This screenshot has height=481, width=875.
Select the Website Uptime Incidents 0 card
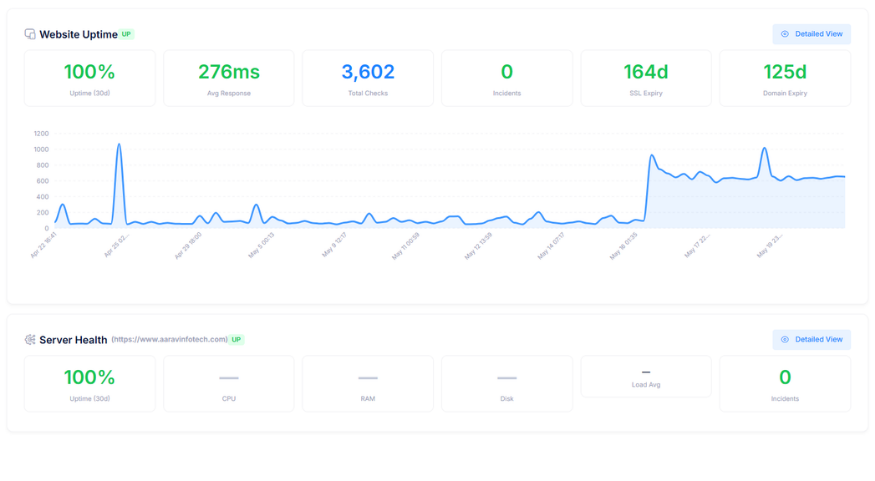(x=507, y=78)
